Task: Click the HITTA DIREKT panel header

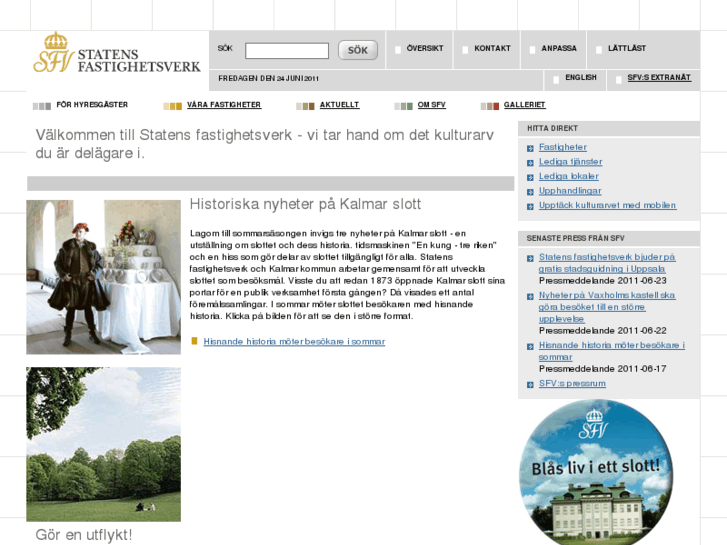Action: (609, 128)
